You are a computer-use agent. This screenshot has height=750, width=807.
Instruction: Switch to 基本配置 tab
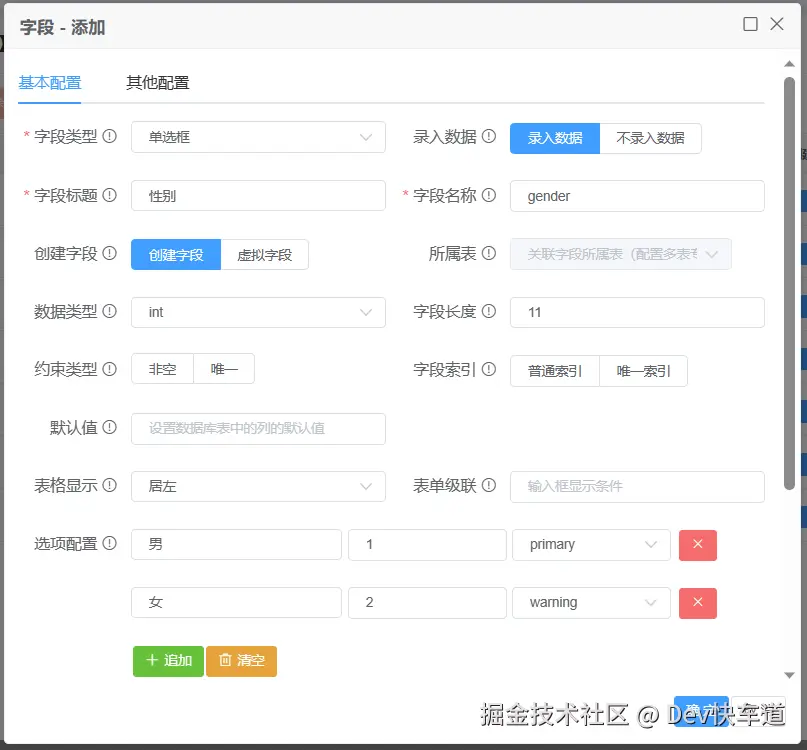[x=50, y=83]
